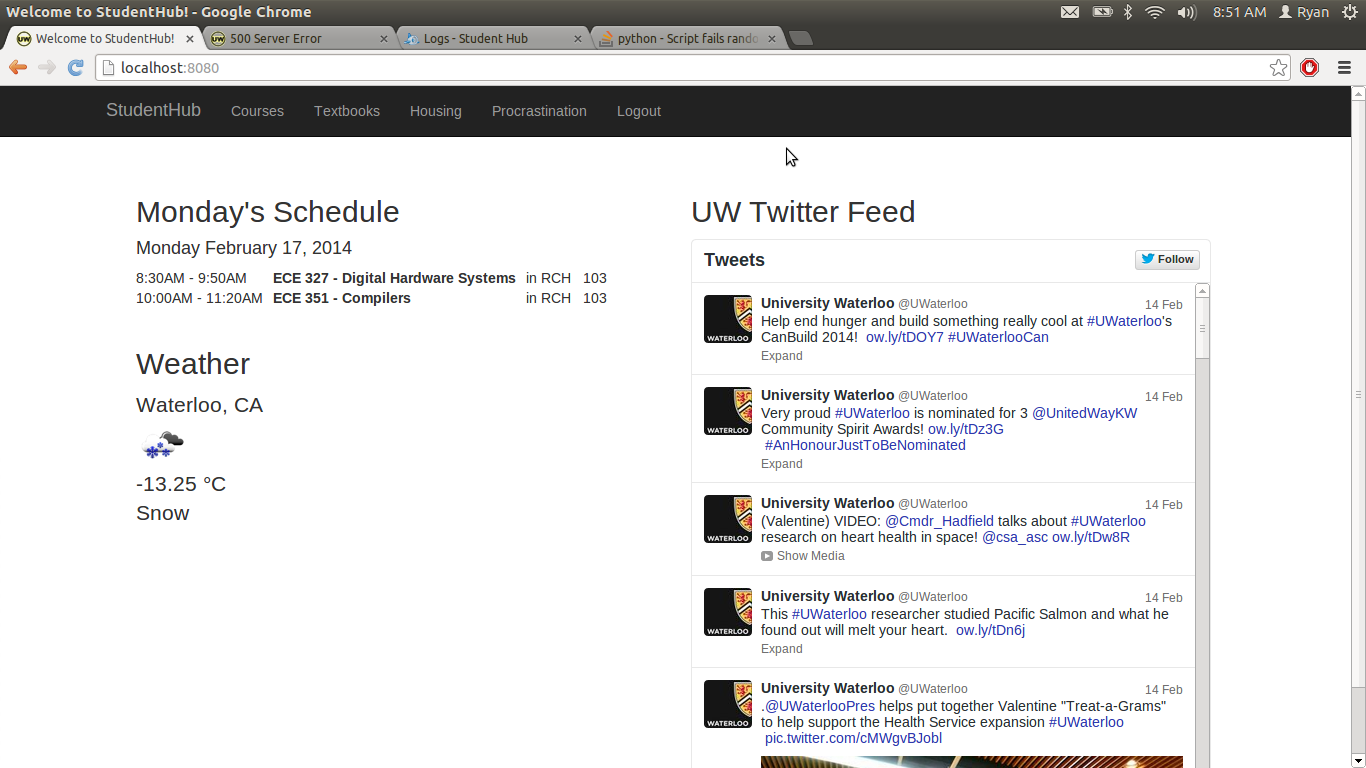
Task: Close the Logs - Student Hub tab
Action: click(x=577, y=39)
